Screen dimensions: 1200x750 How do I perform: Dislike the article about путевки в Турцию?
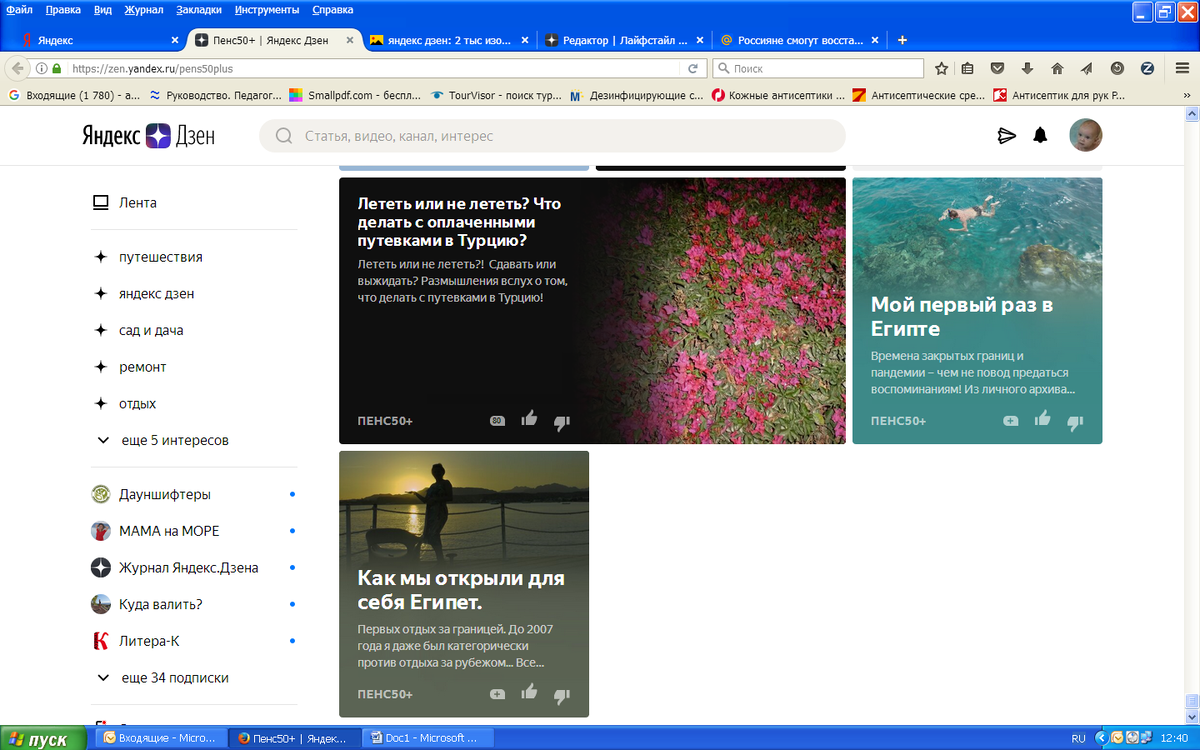[561, 421]
